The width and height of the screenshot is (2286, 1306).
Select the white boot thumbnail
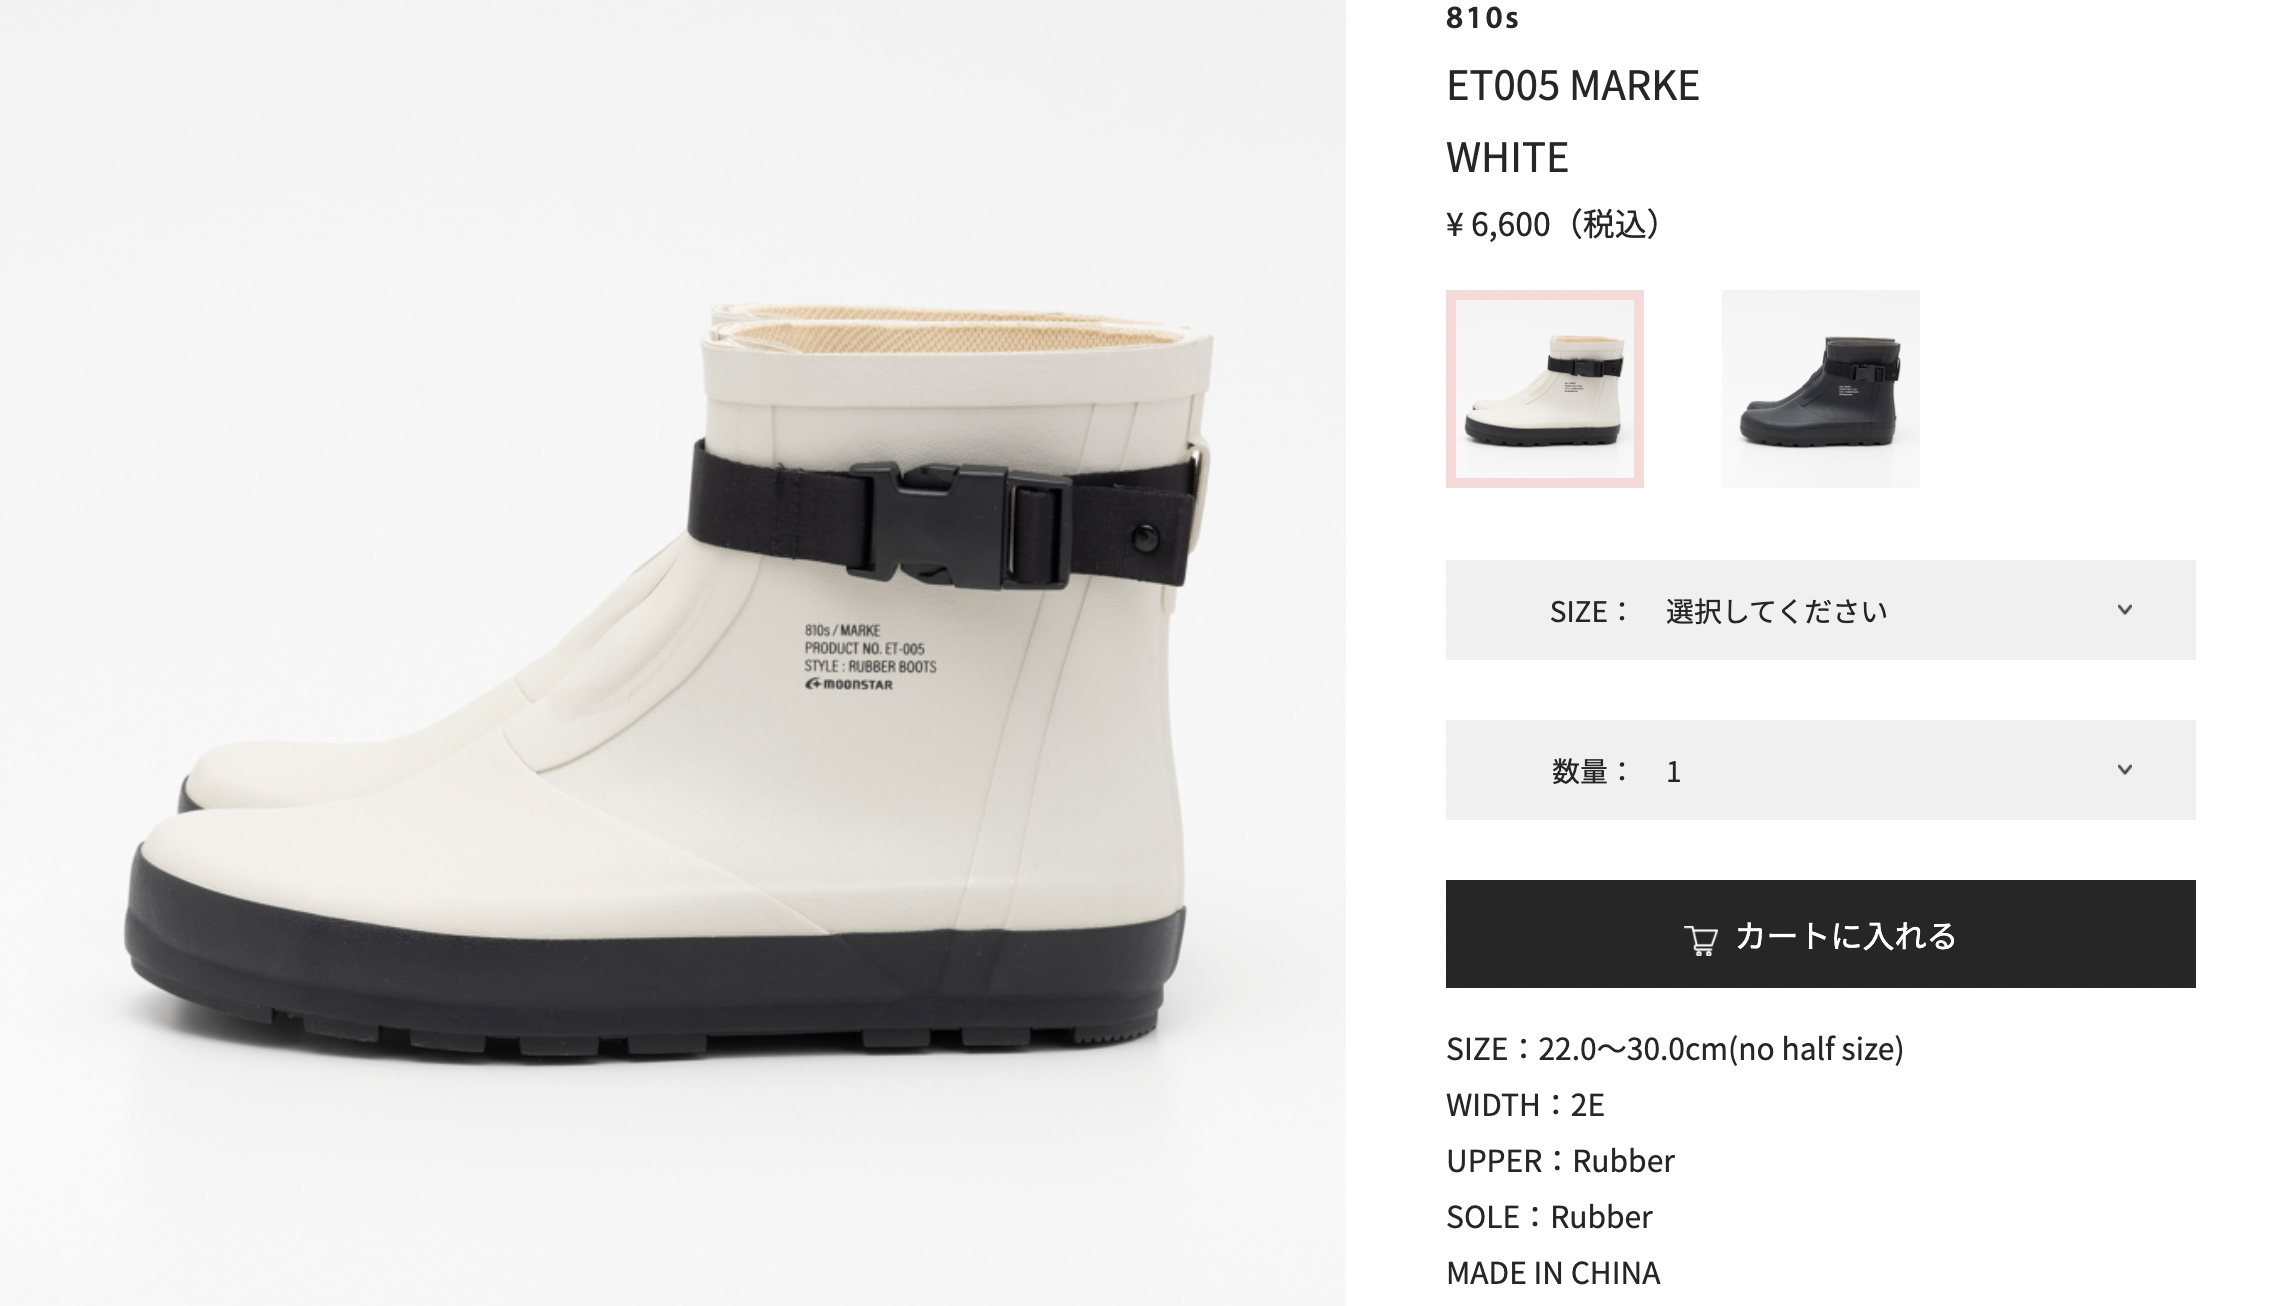(1545, 389)
